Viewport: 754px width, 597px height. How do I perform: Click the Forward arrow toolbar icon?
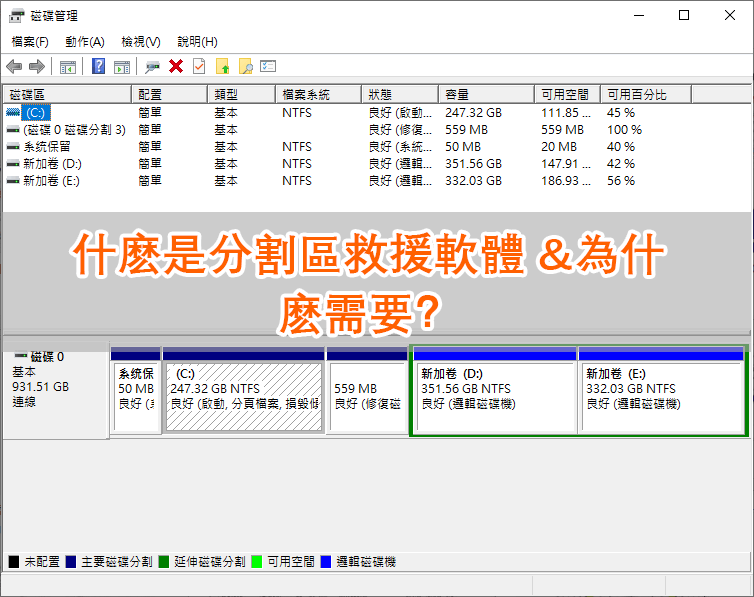(x=37, y=66)
